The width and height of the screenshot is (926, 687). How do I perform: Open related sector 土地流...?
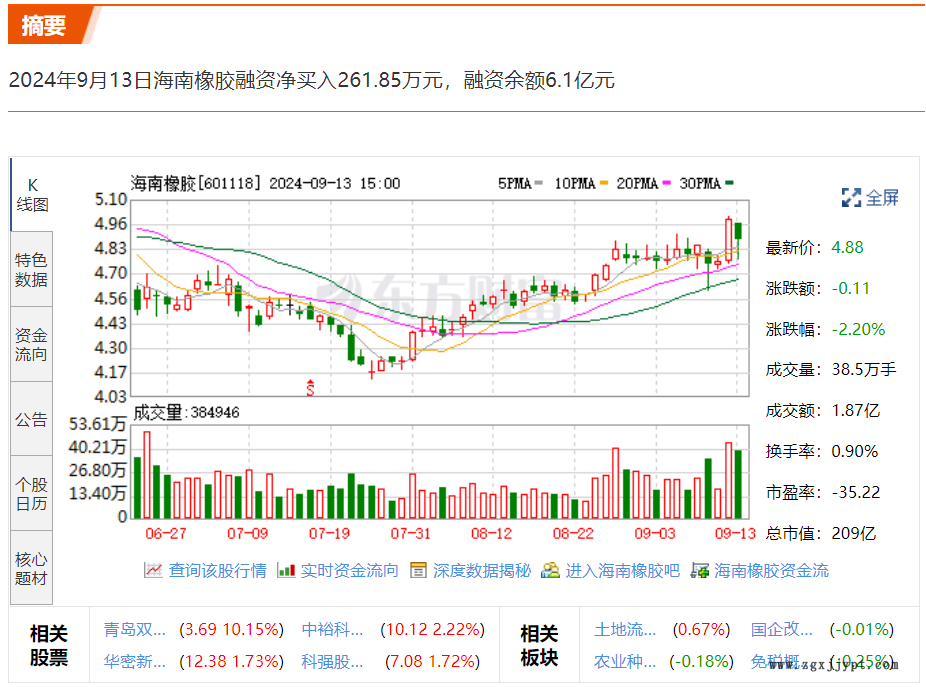point(625,630)
